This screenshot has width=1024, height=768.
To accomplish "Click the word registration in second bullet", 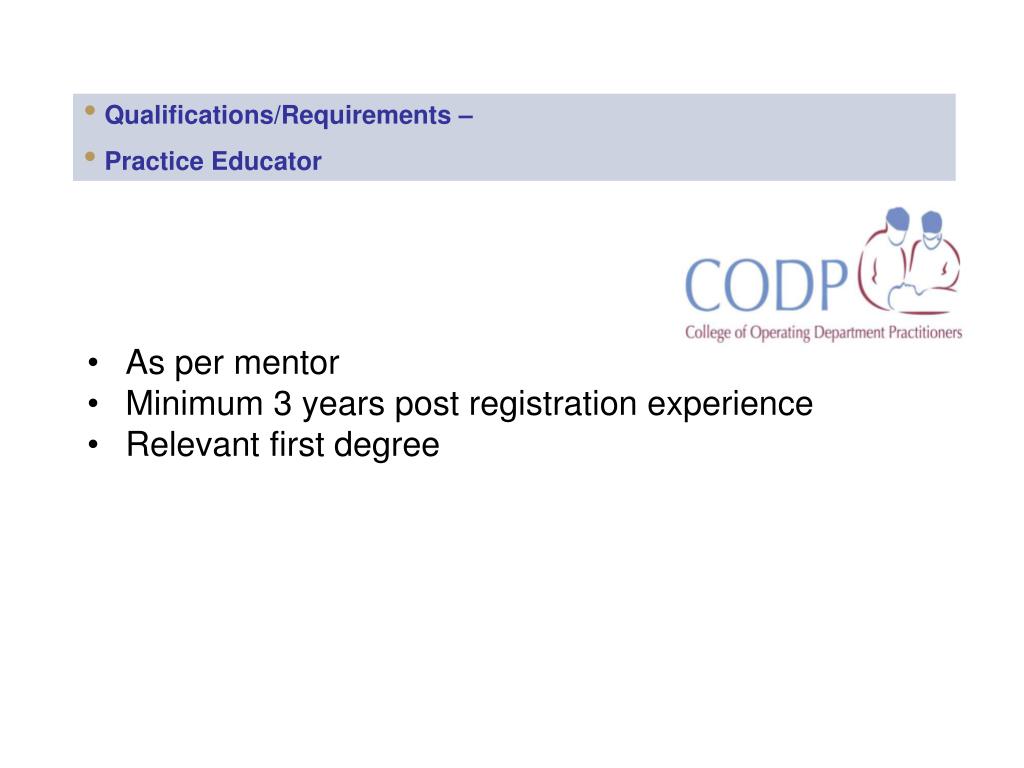I will click(552, 405).
